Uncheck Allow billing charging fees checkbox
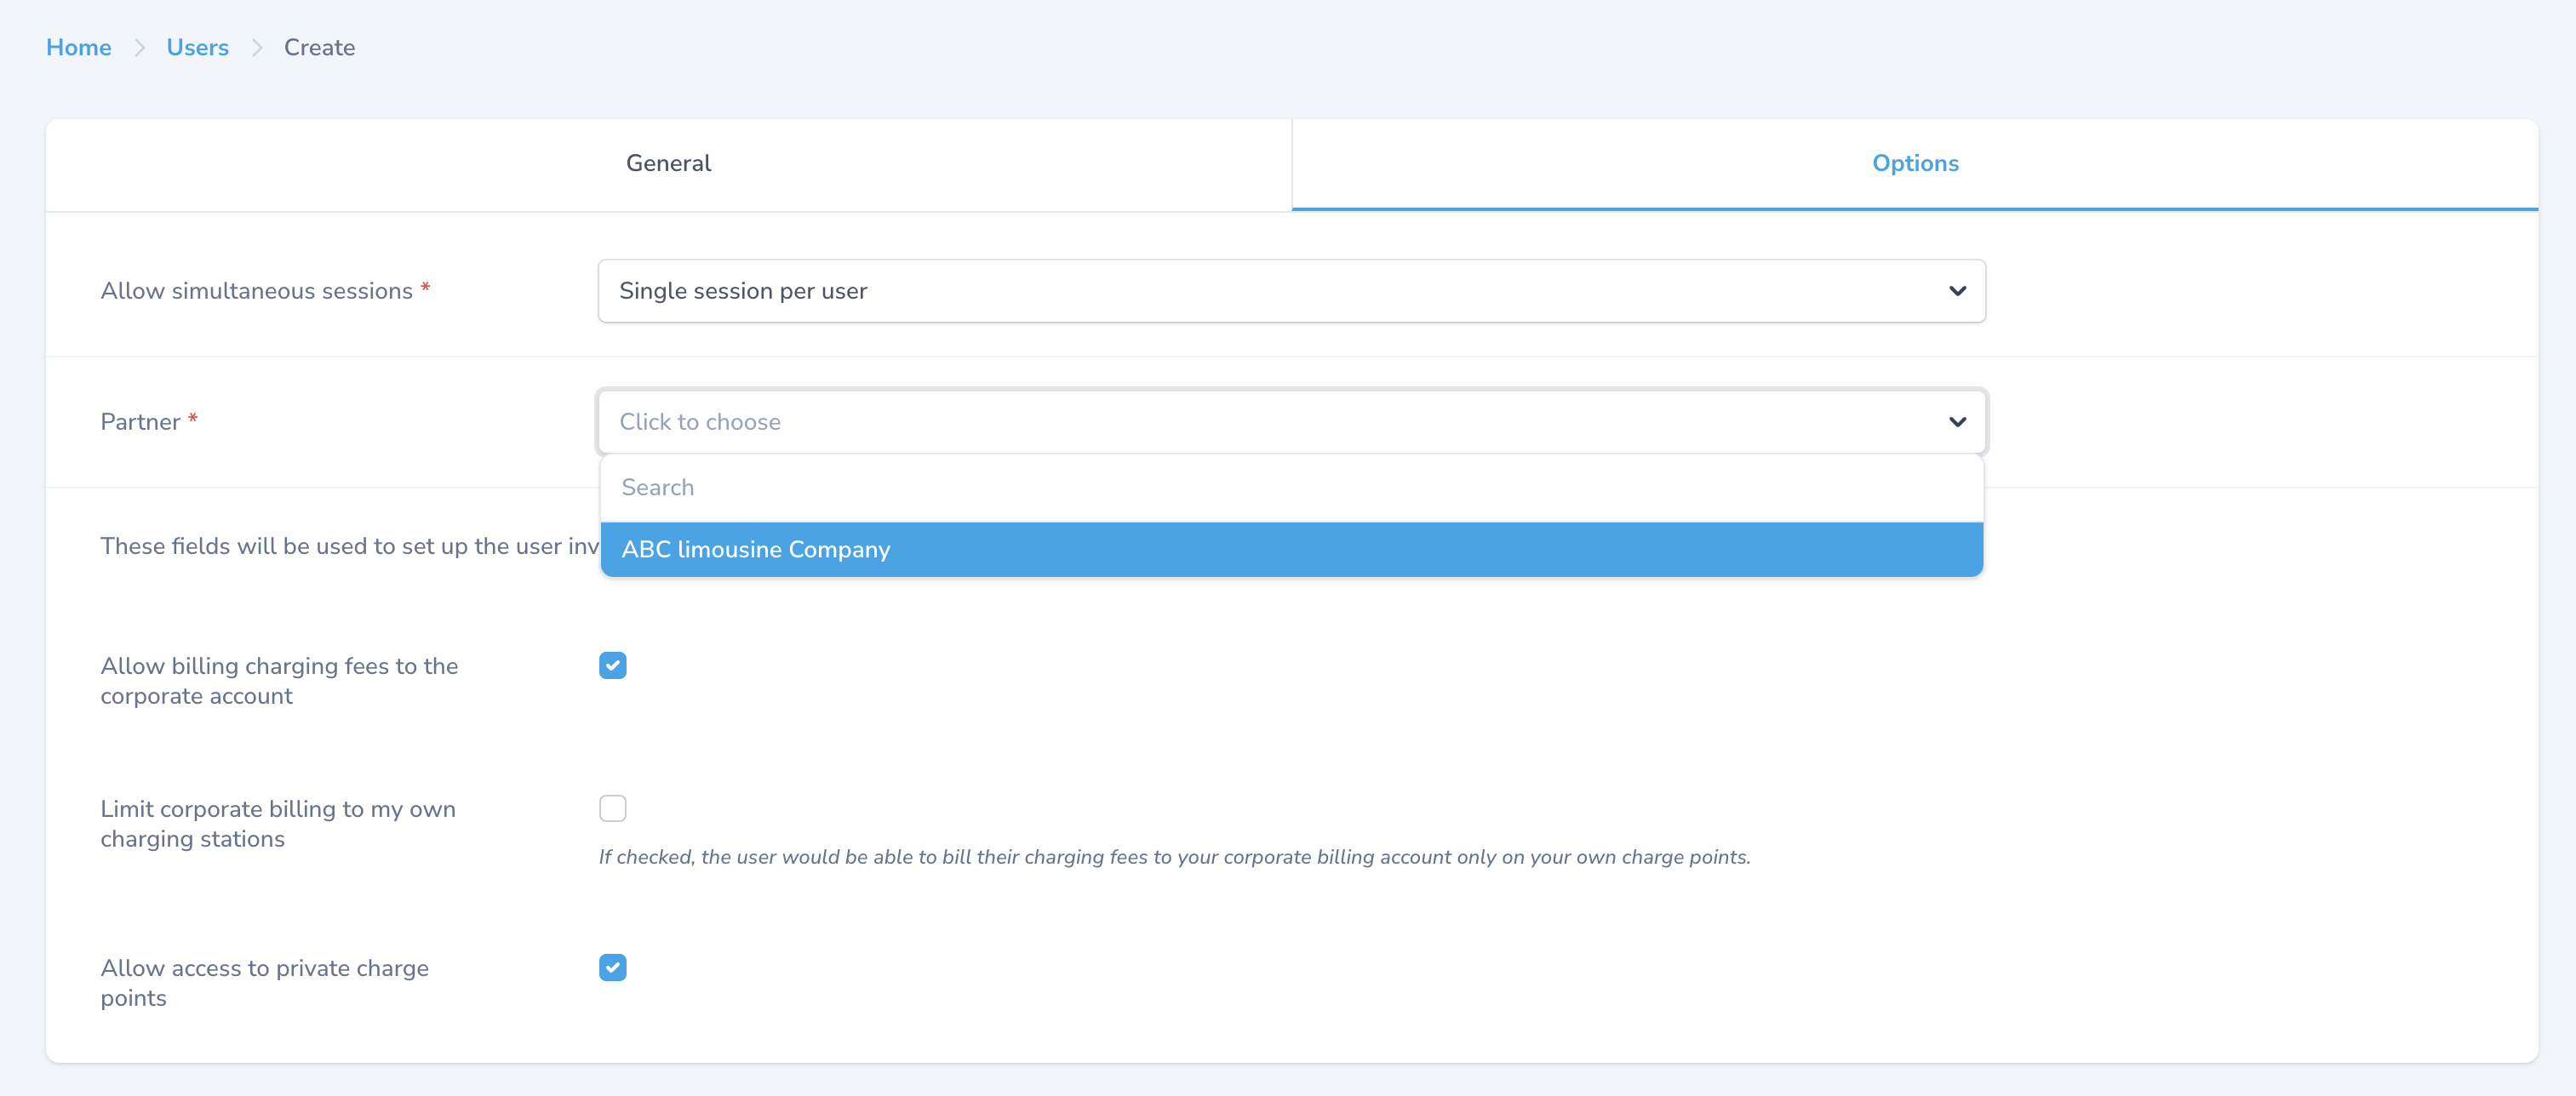2576x1096 pixels. point(612,666)
